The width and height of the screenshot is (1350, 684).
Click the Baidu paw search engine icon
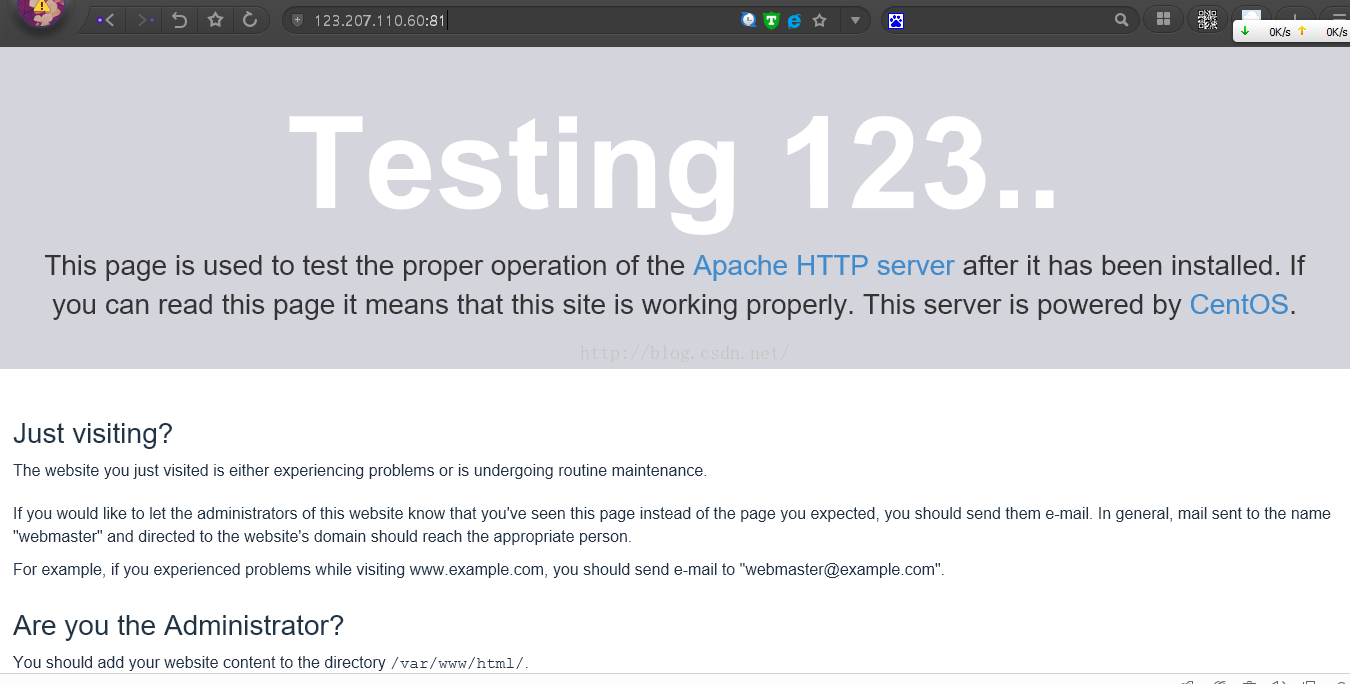tap(896, 20)
